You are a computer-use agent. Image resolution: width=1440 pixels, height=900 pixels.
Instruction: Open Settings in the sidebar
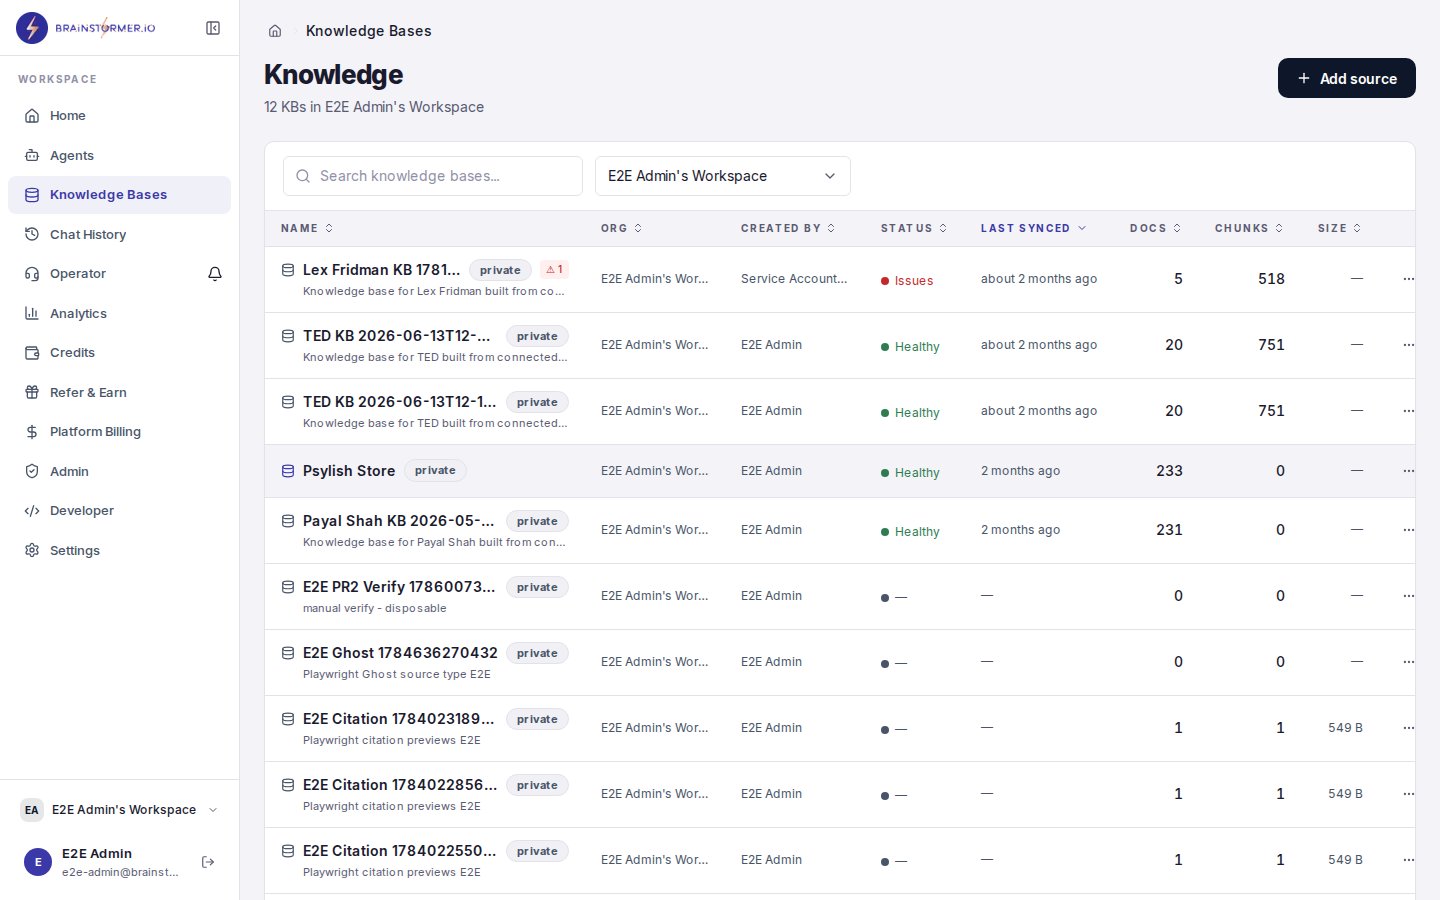tap(119, 550)
